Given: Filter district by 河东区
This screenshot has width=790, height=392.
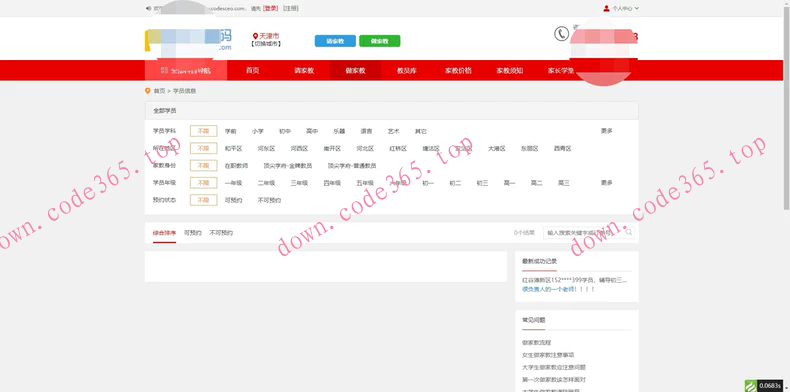Looking at the screenshot, I should [266, 149].
